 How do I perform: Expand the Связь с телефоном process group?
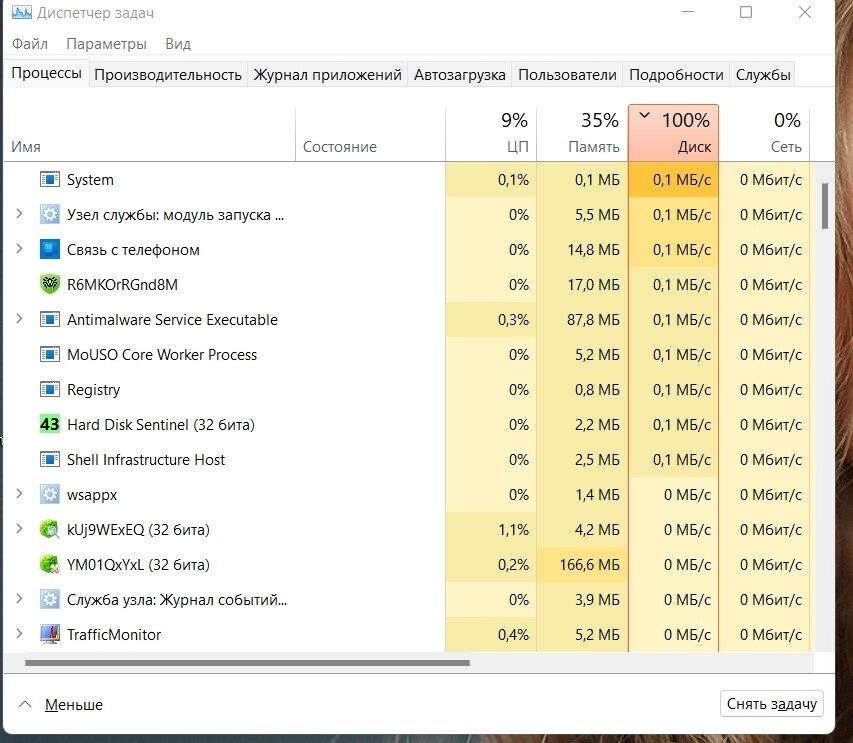[x=20, y=249]
